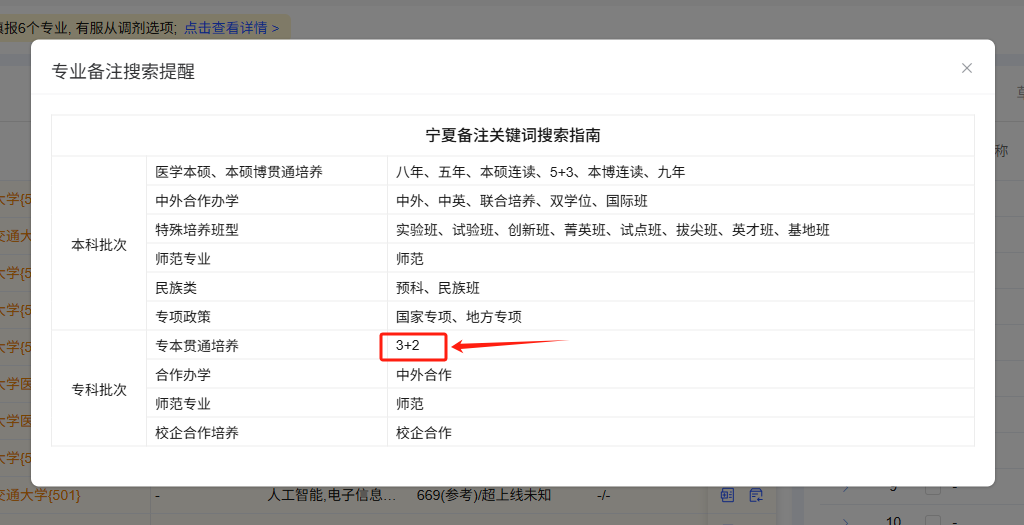Select the 医学本硕、本硕博贯通培养 cell
Image resolution: width=1024 pixels, height=525 pixels.
(267, 172)
